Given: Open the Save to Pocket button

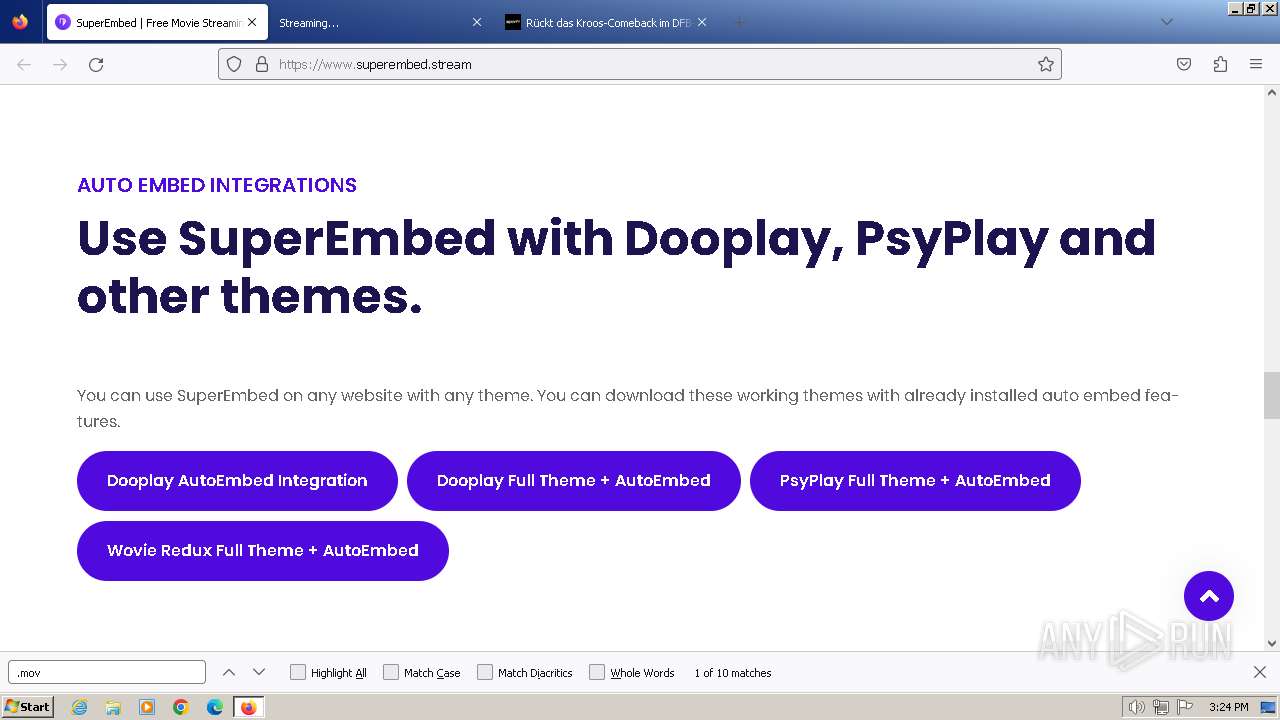Looking at the screenshot, I should [1184, 64].
